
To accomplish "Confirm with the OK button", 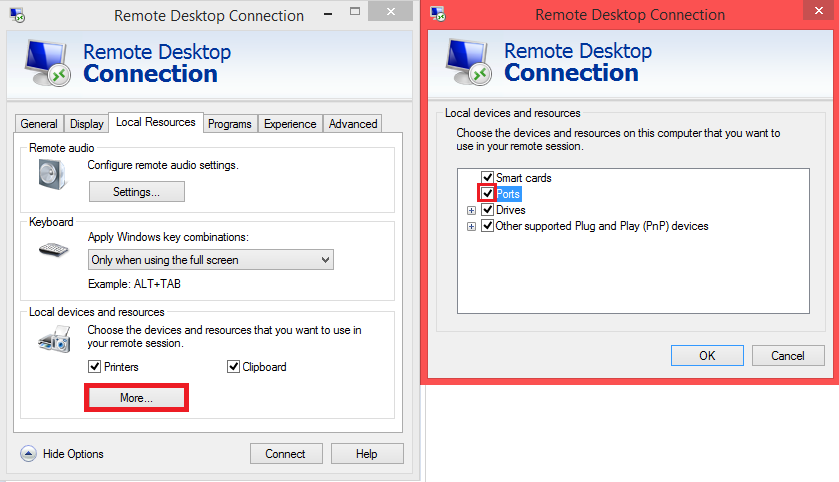I will 707,356.
